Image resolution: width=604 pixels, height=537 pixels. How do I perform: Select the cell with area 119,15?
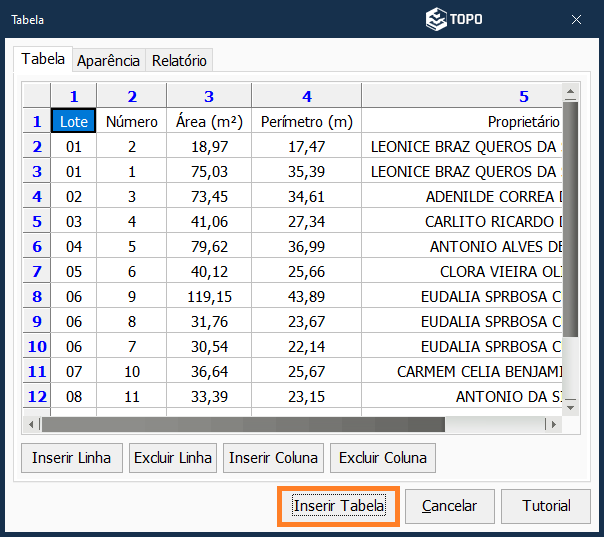tap(209, 296)
